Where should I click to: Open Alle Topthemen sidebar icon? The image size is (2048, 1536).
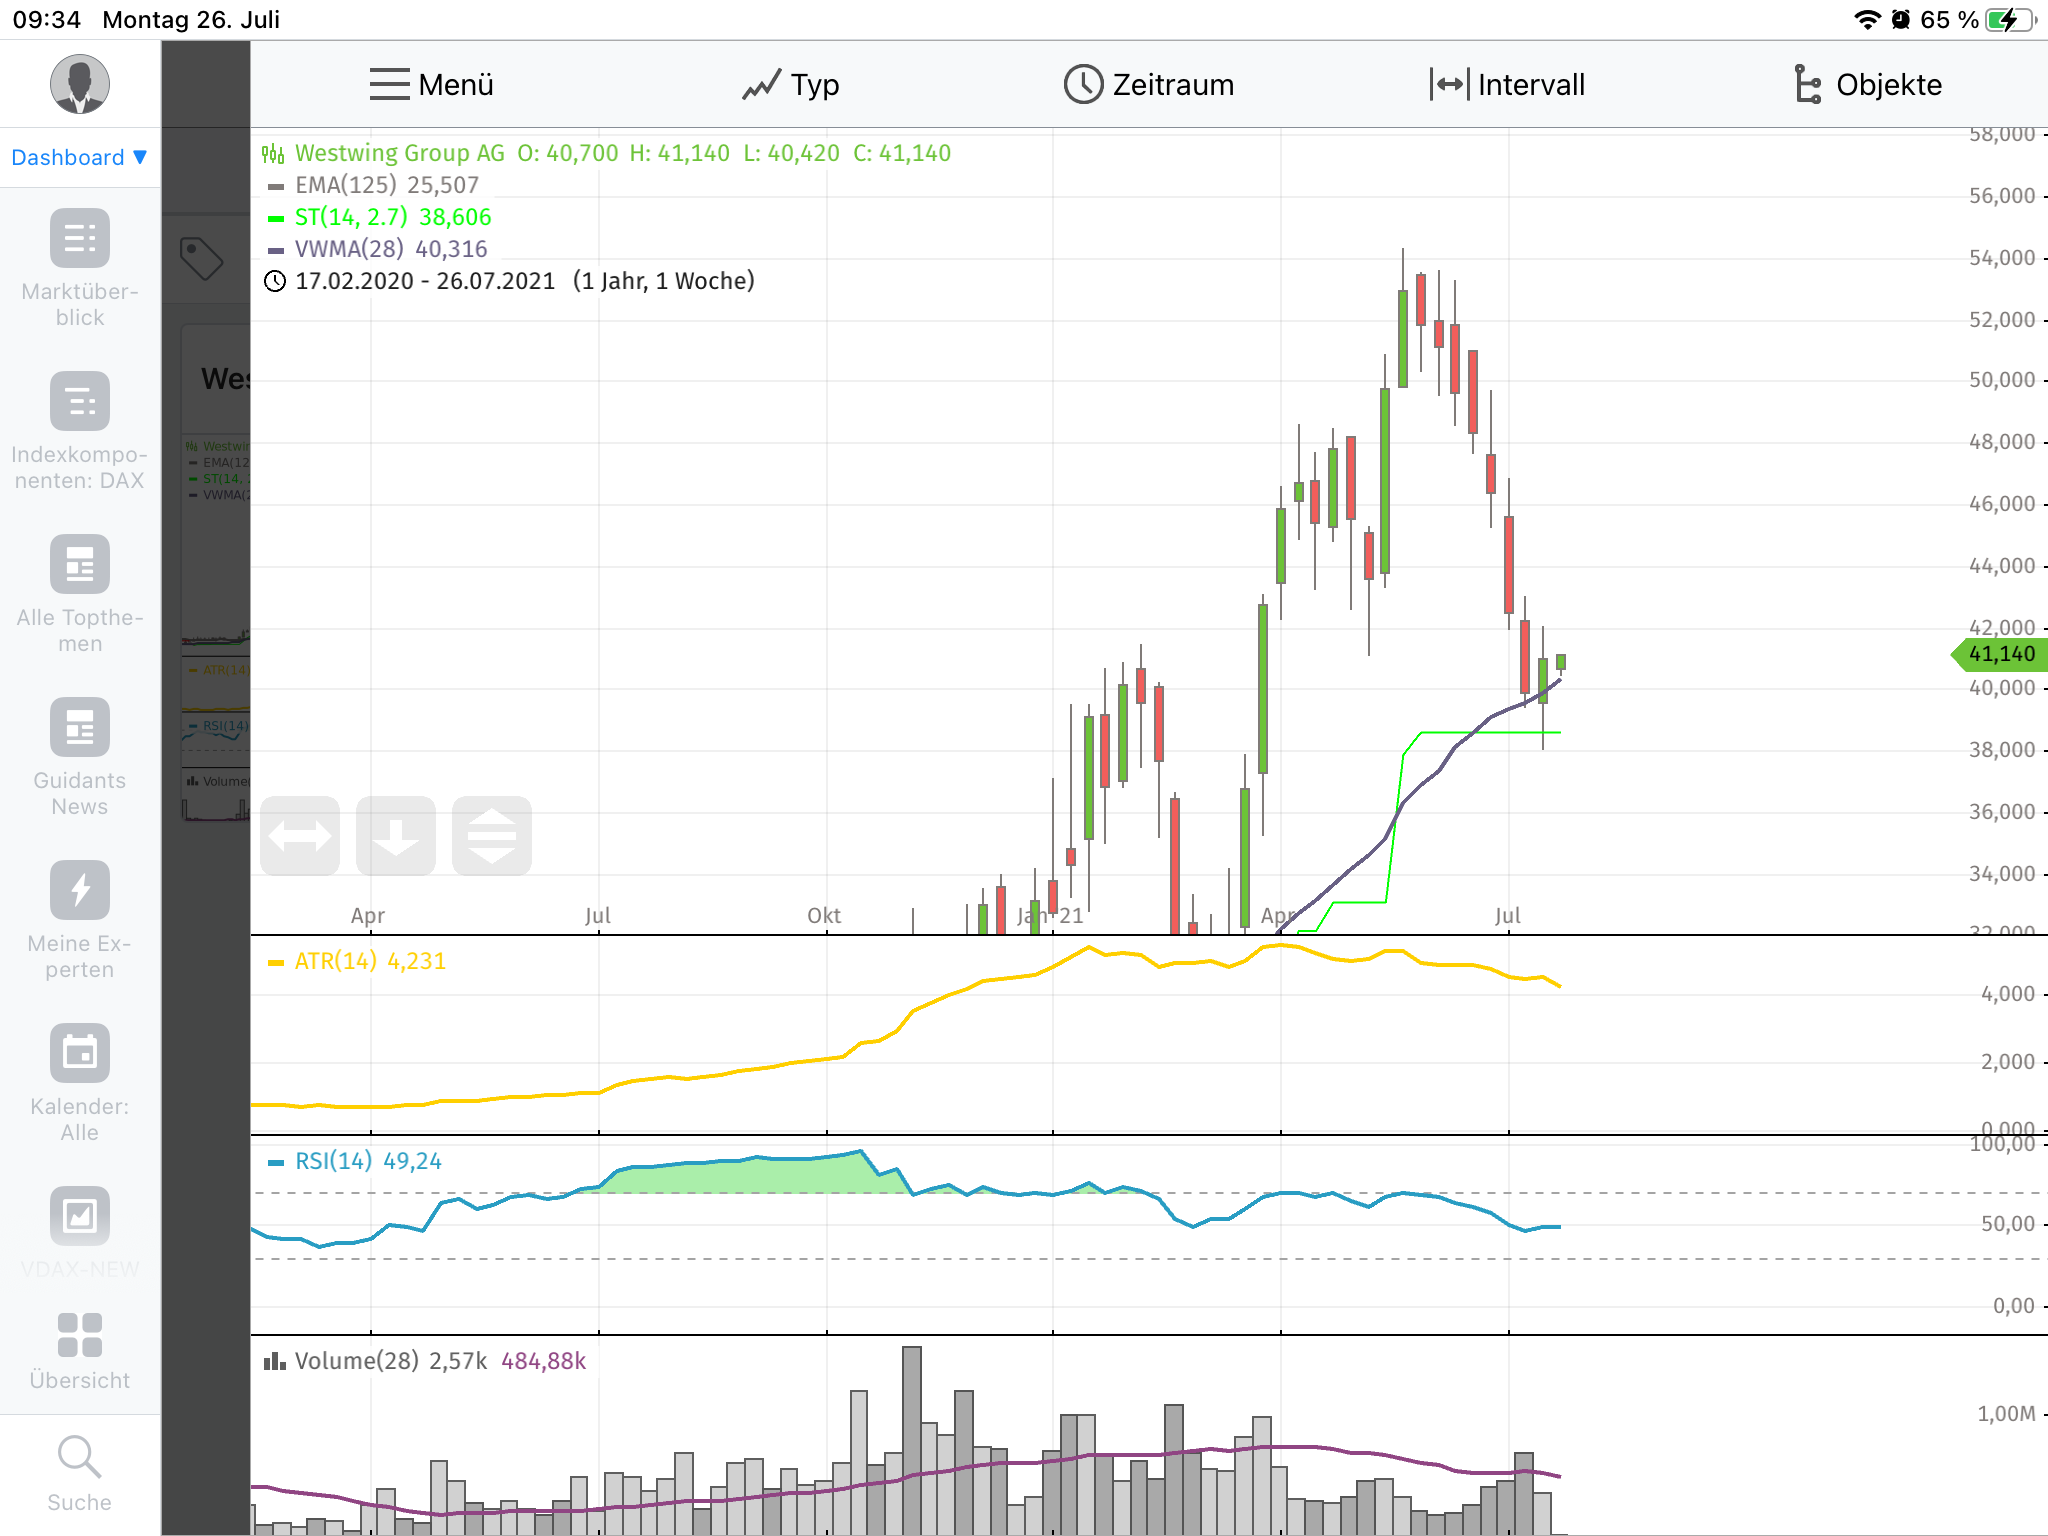tap(79, 564)
